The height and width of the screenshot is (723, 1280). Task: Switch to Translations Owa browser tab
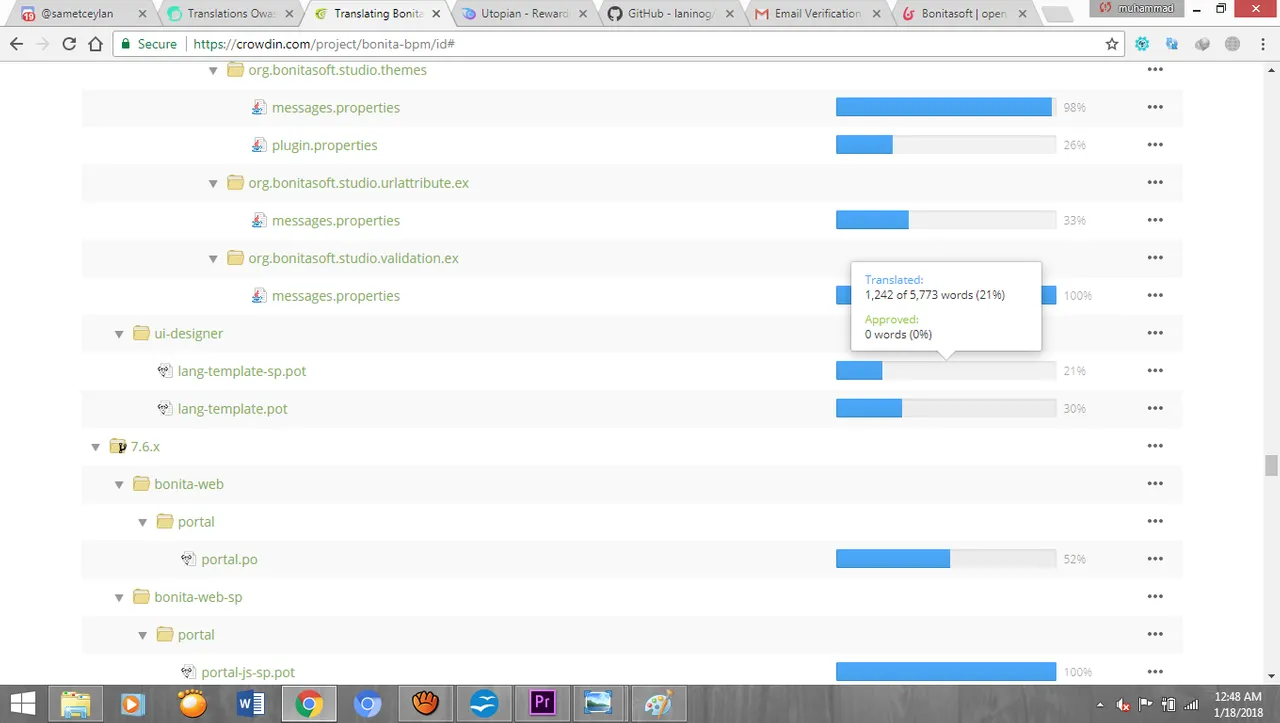point(232,14)
